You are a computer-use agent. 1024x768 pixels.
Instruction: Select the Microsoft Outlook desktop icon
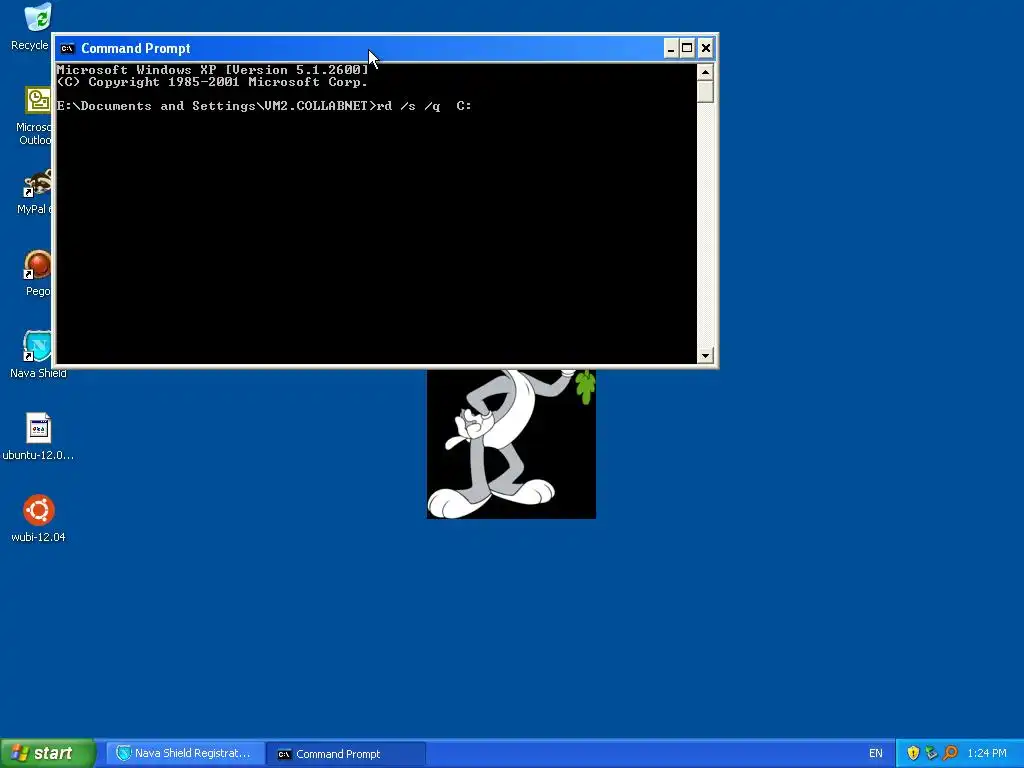click(x=38, y=100)
